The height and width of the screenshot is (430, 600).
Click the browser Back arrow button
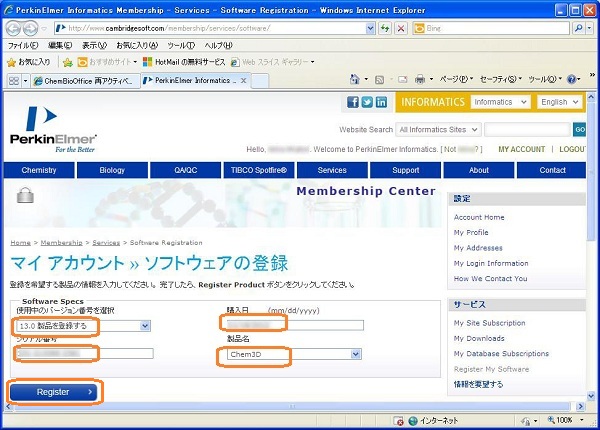(14, 28)
